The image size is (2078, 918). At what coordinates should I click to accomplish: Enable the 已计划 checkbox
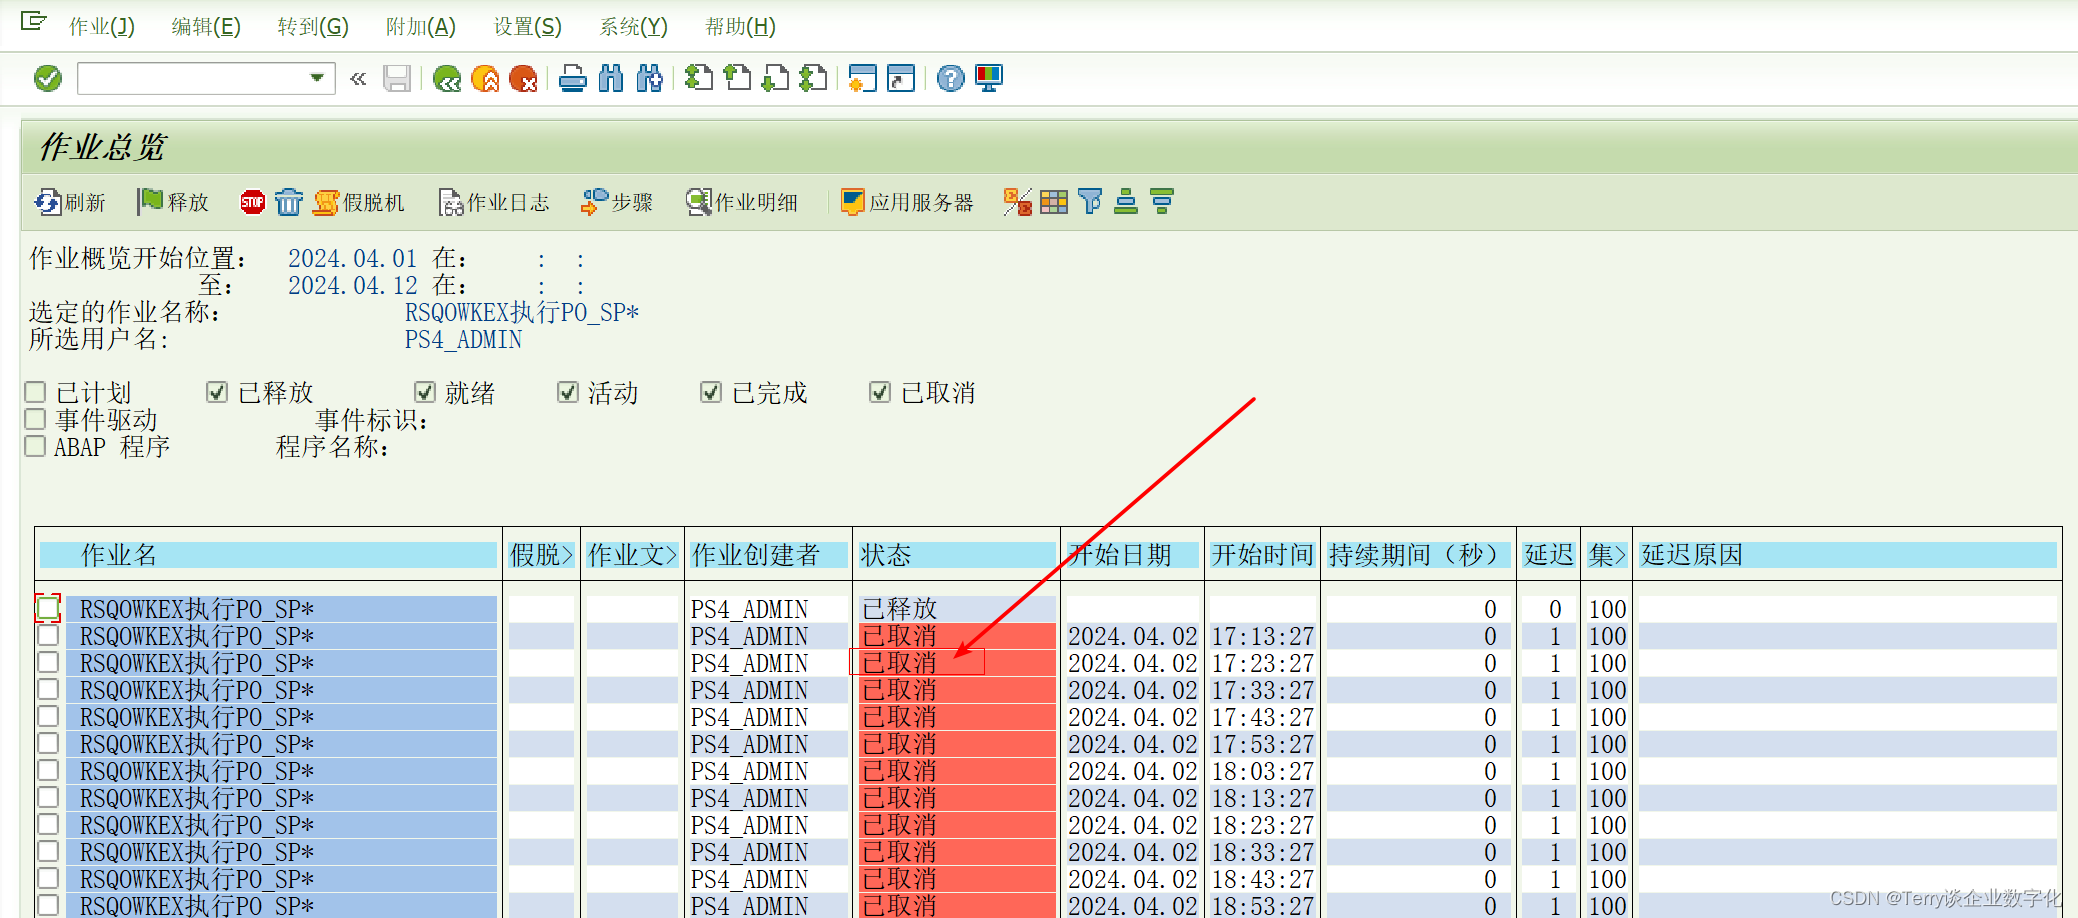pos(35,391)
